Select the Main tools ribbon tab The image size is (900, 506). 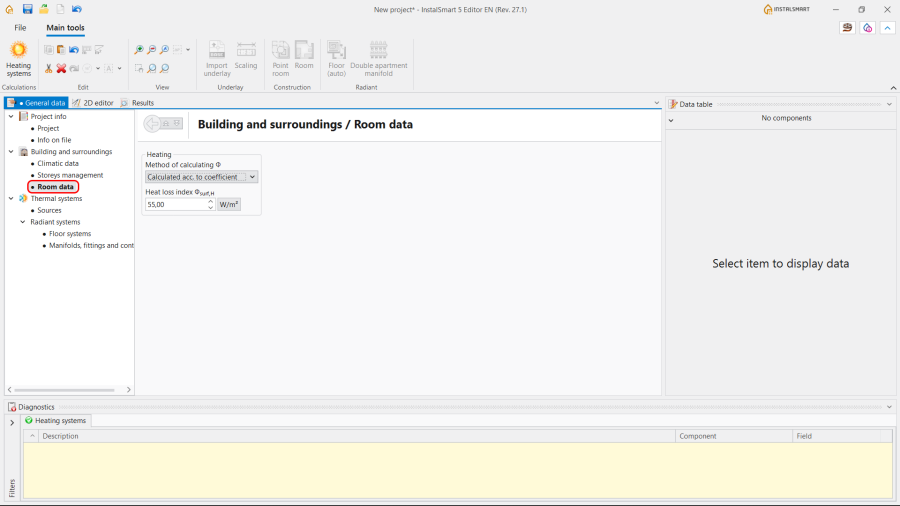tap(65, 28)
